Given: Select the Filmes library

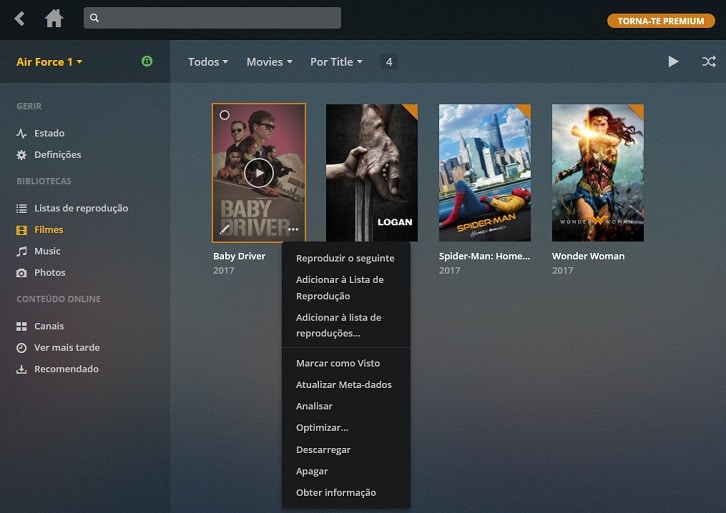Looking at the screenshot, I should 49,230.
